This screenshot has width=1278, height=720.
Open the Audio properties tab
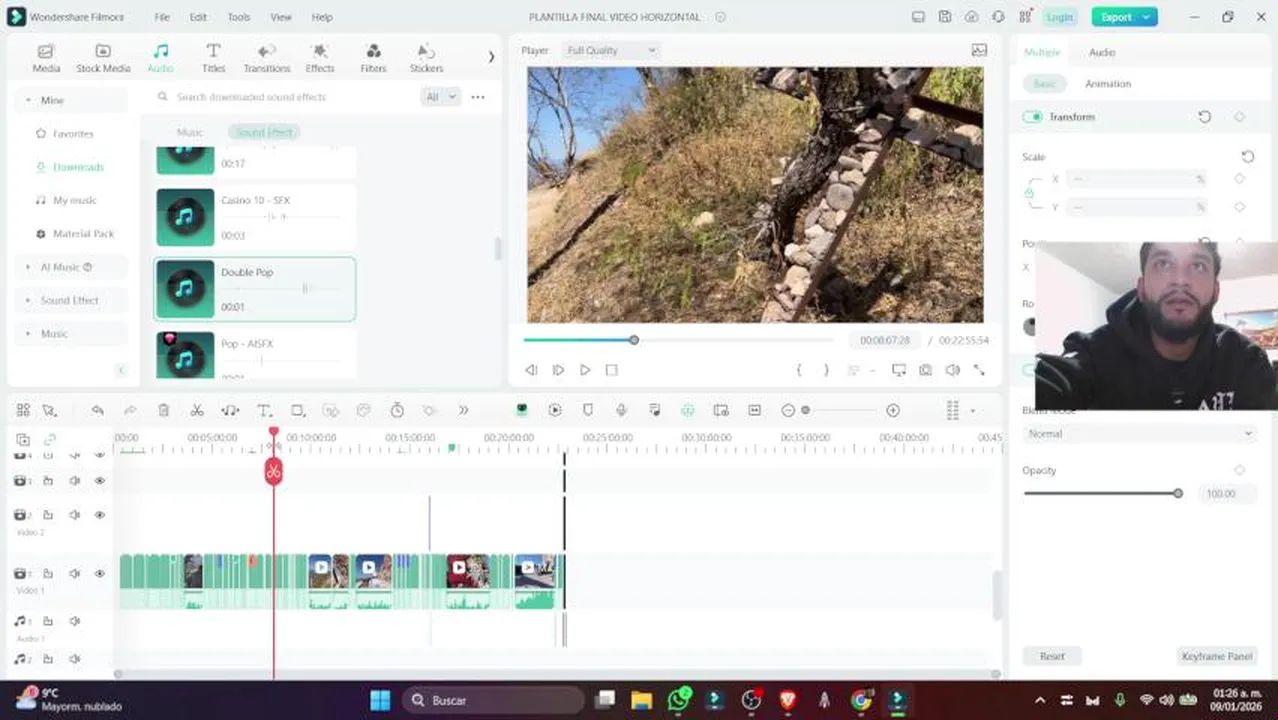coord(1102,52)
